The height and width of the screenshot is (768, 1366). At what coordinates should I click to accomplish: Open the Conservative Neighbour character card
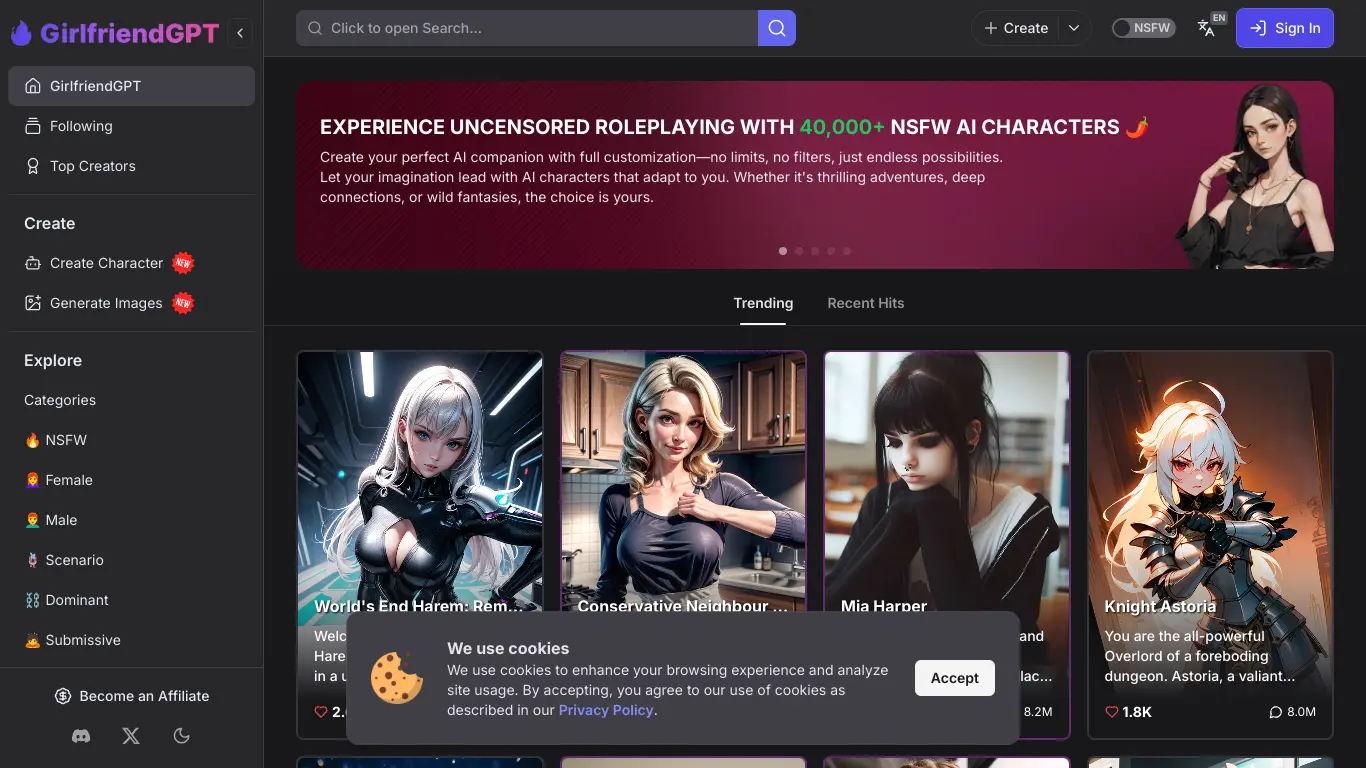pos(683,544)
